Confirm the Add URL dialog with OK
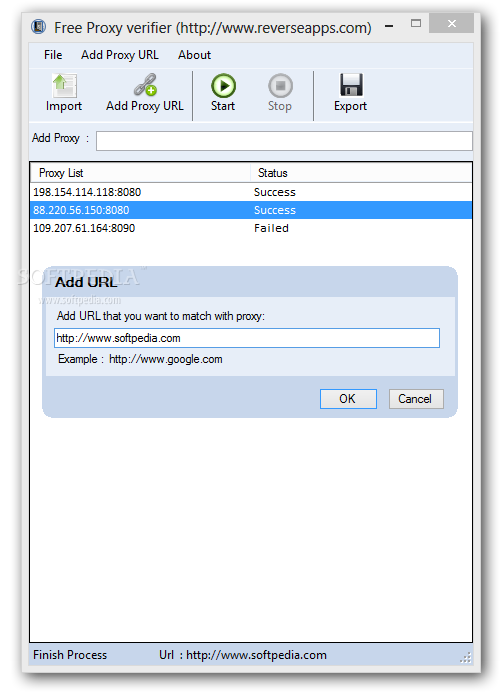Screen dimensions: 501x693 pyautogui.click(x=348, y=399)
